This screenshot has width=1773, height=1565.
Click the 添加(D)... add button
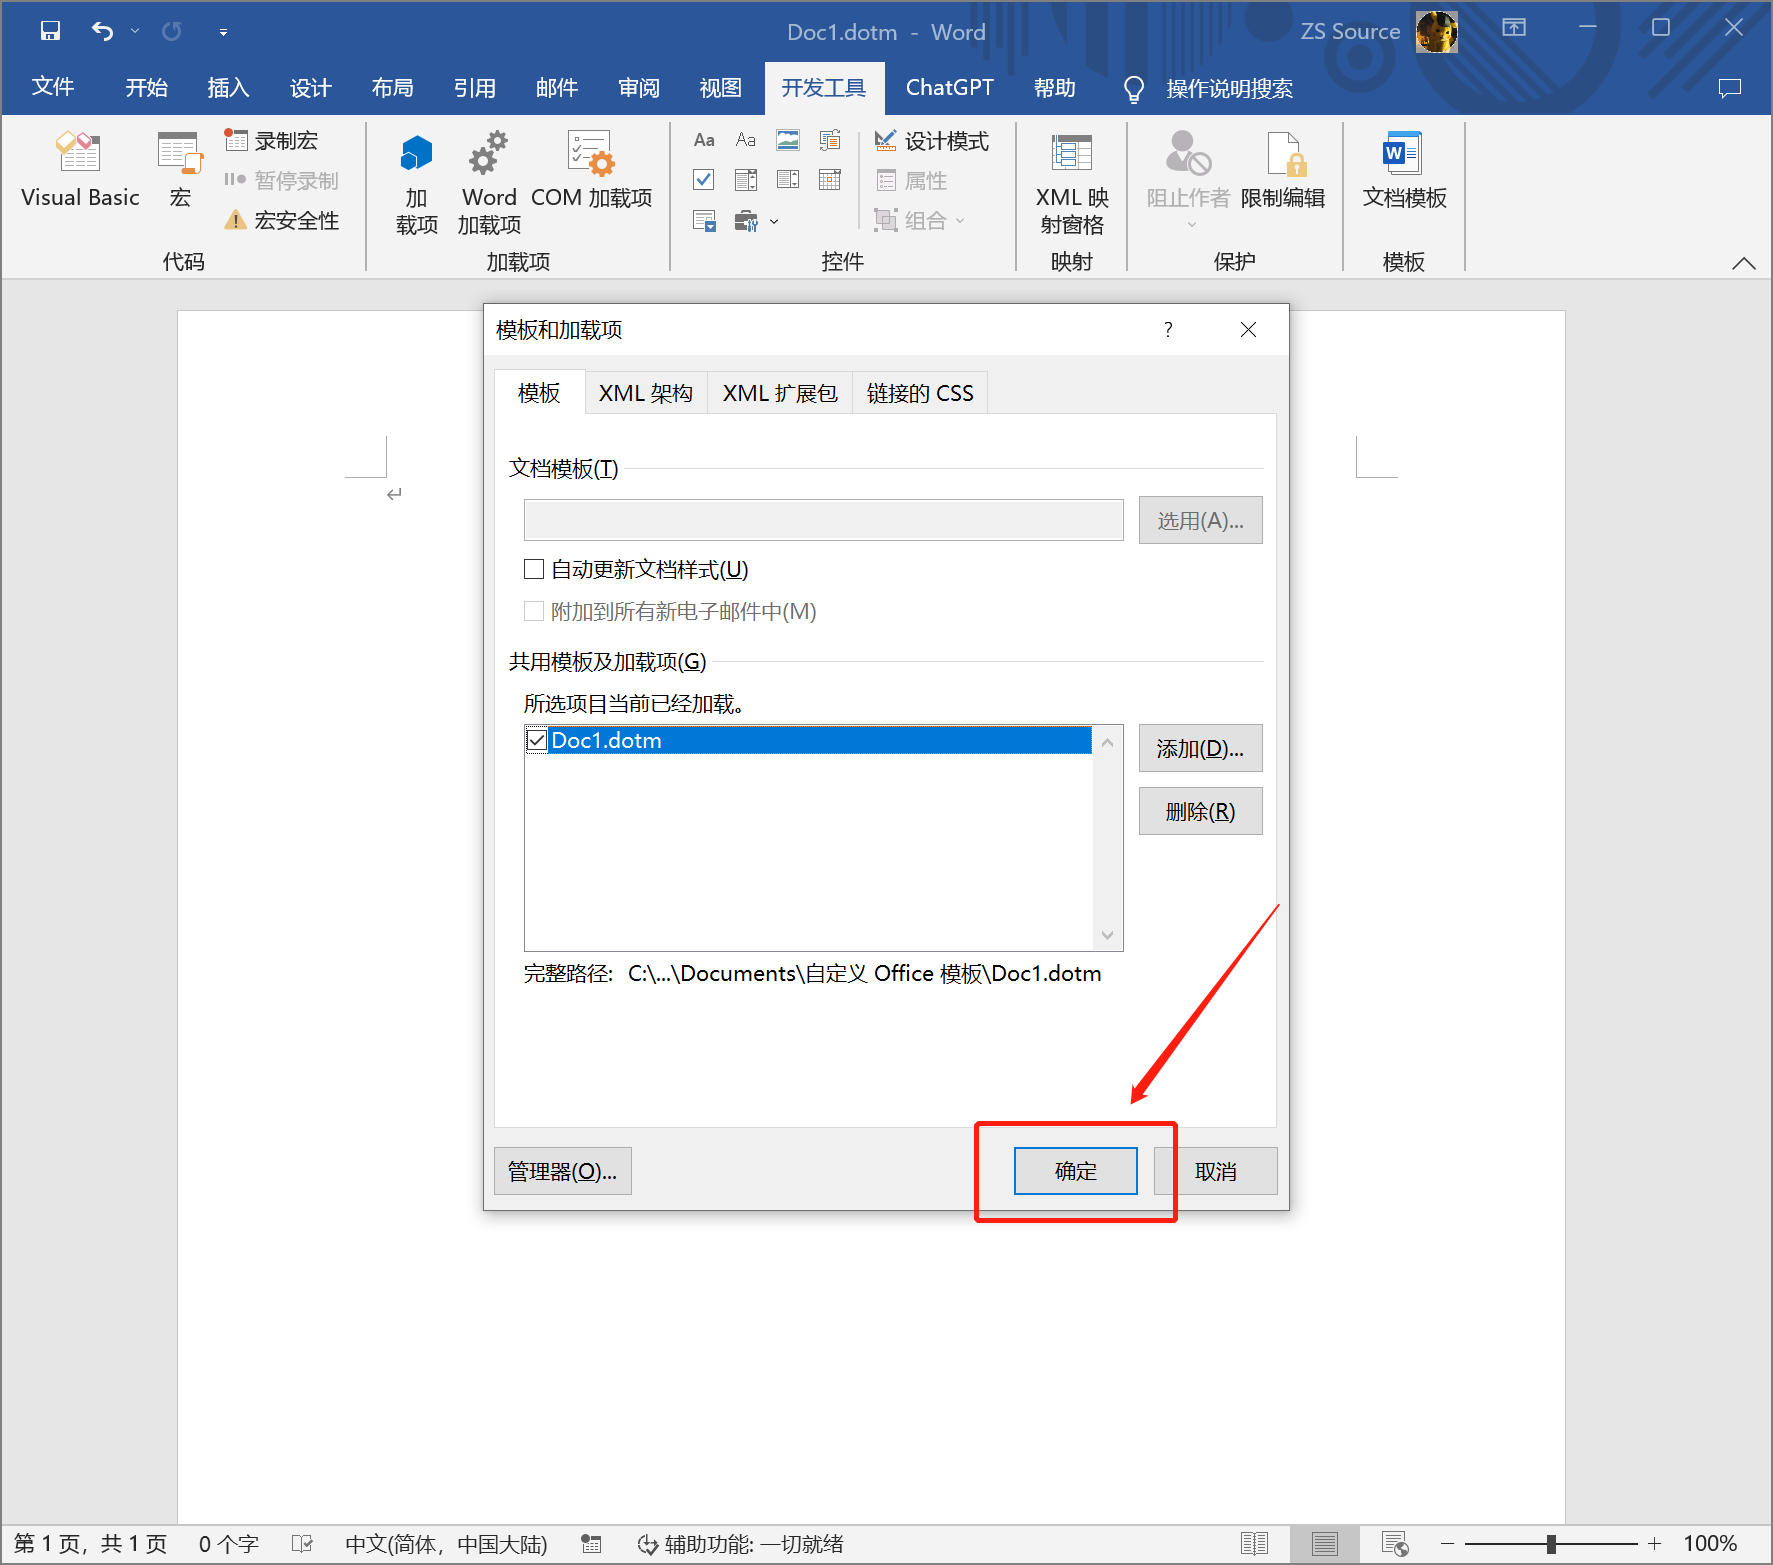(1200, 749)
